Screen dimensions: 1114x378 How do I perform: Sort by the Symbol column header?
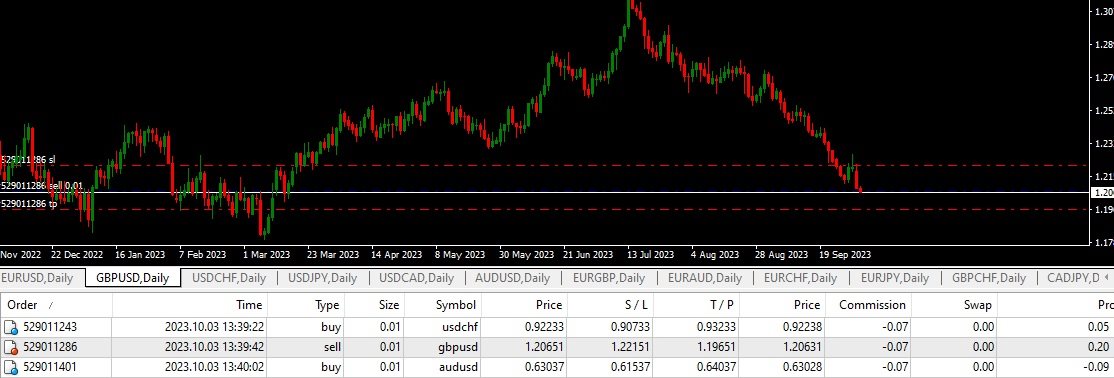(x=455, y=305)
